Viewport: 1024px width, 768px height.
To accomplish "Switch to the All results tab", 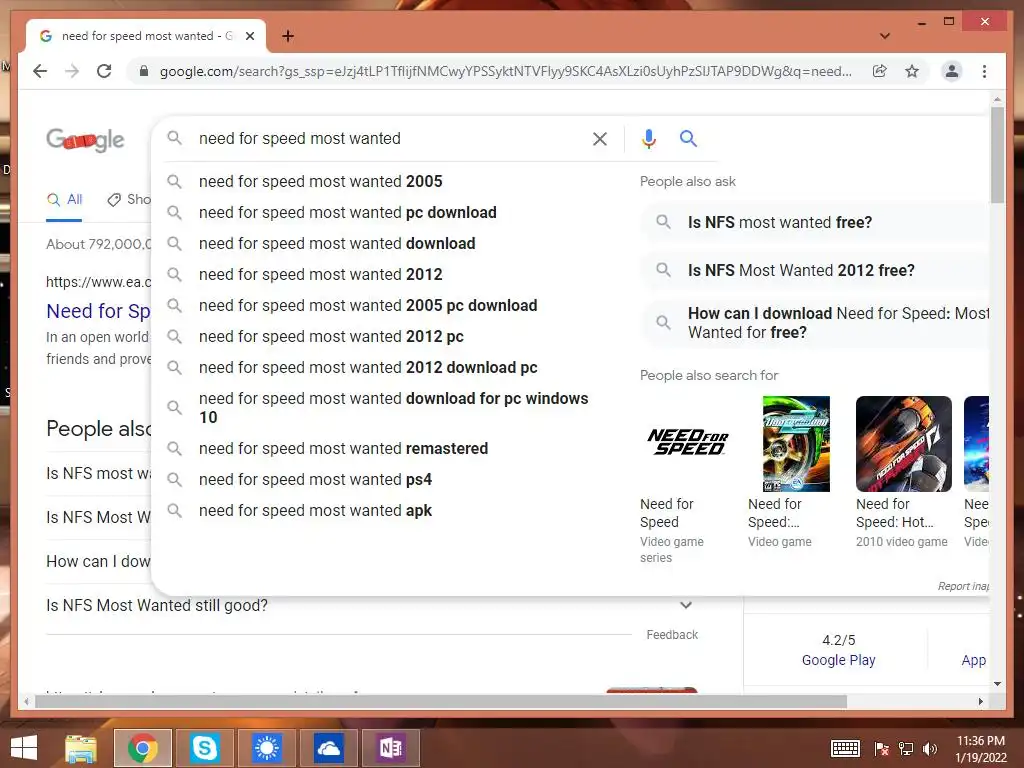I will coord(64,200).
